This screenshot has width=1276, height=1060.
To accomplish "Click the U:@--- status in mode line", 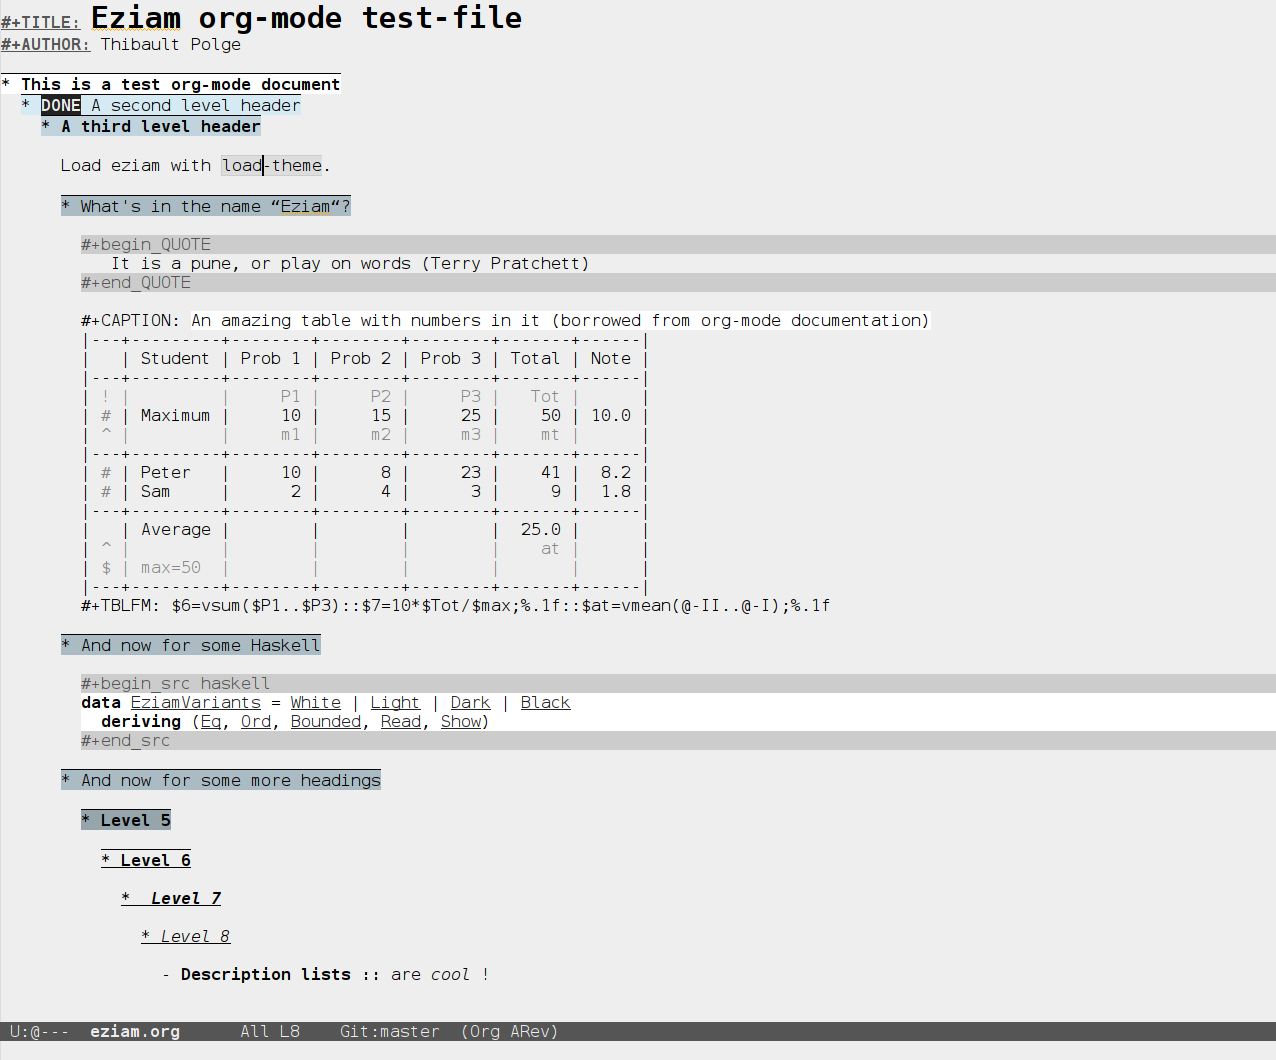I will point(40,1032).
